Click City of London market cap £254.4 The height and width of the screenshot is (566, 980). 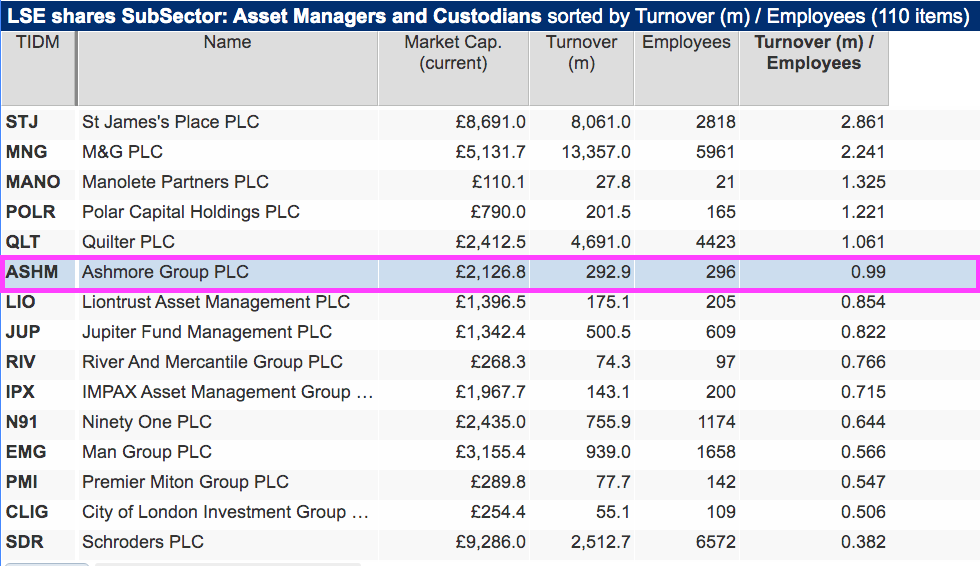coord(498,512)
